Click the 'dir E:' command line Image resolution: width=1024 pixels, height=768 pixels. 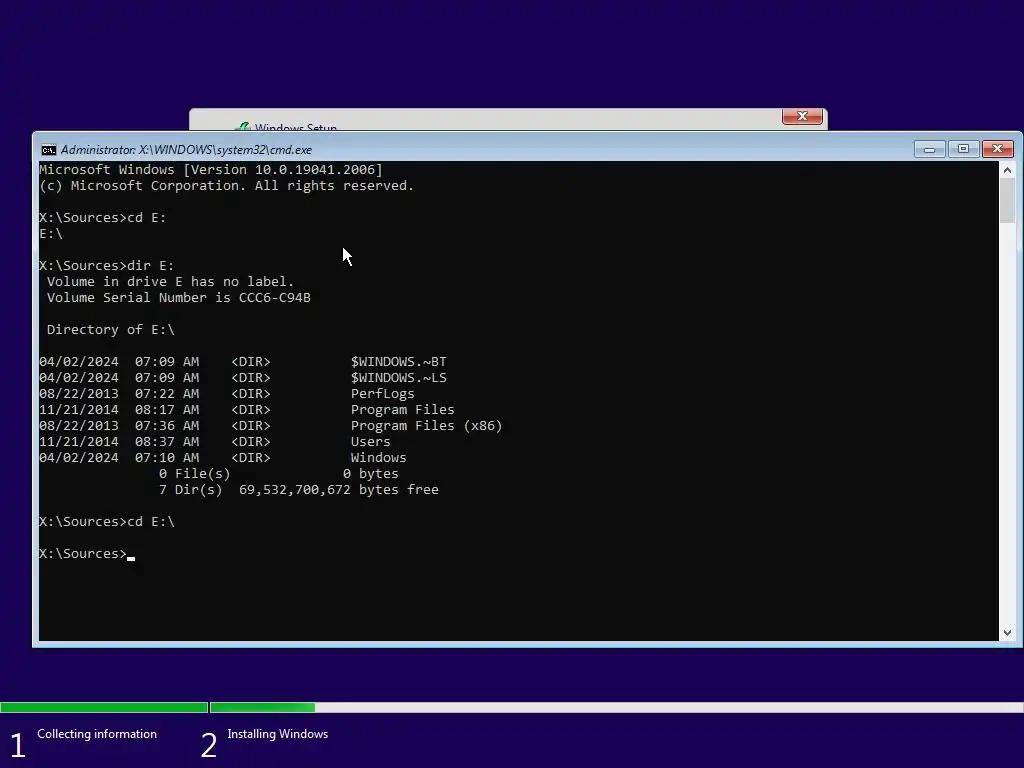(106, 266)
